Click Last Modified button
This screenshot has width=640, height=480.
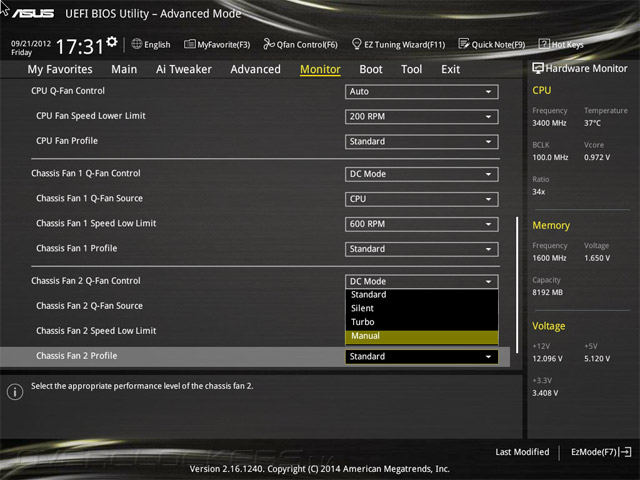click(522, 452)
